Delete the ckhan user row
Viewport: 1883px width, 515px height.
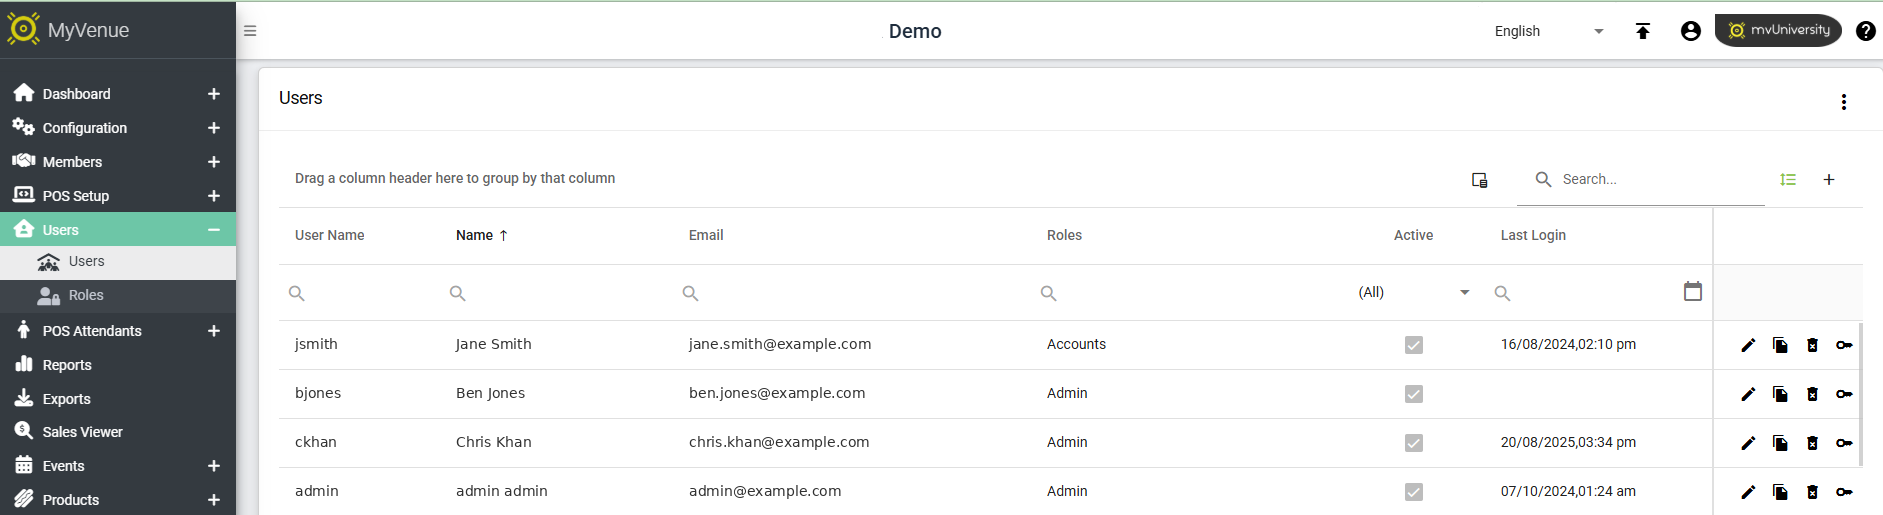pos(1812,443)
